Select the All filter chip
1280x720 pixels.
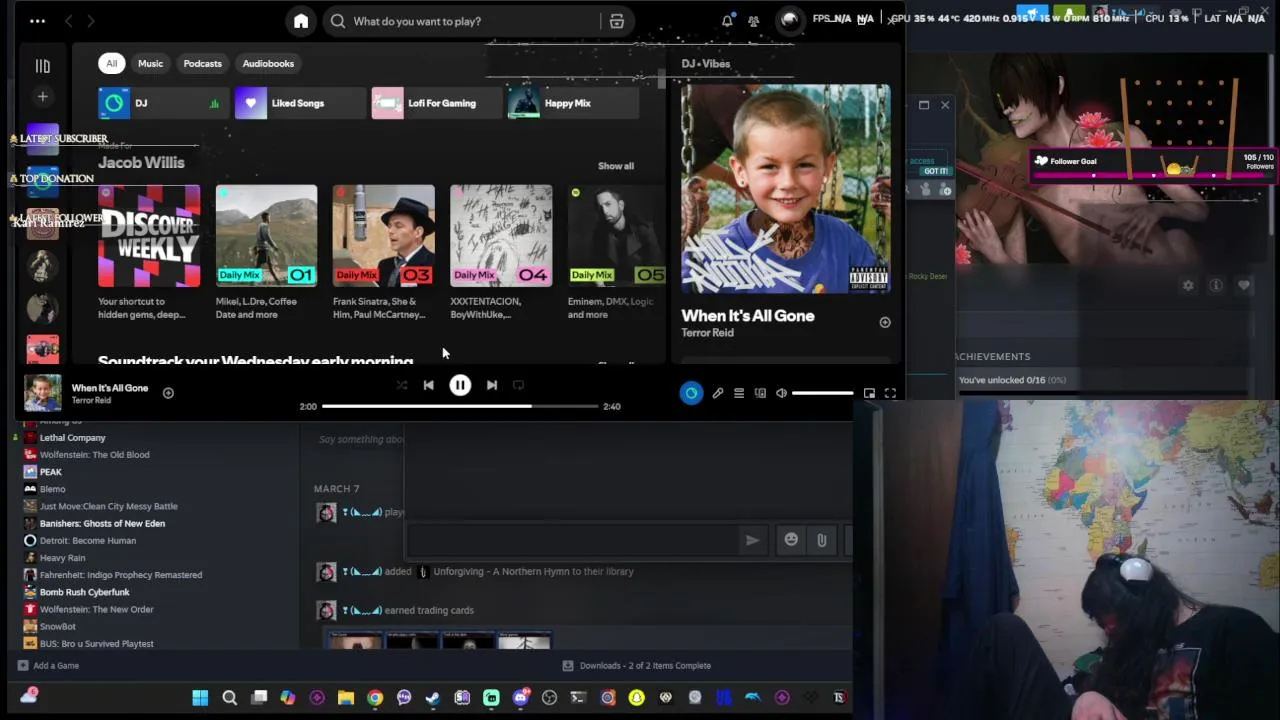[x=112, y=63]
